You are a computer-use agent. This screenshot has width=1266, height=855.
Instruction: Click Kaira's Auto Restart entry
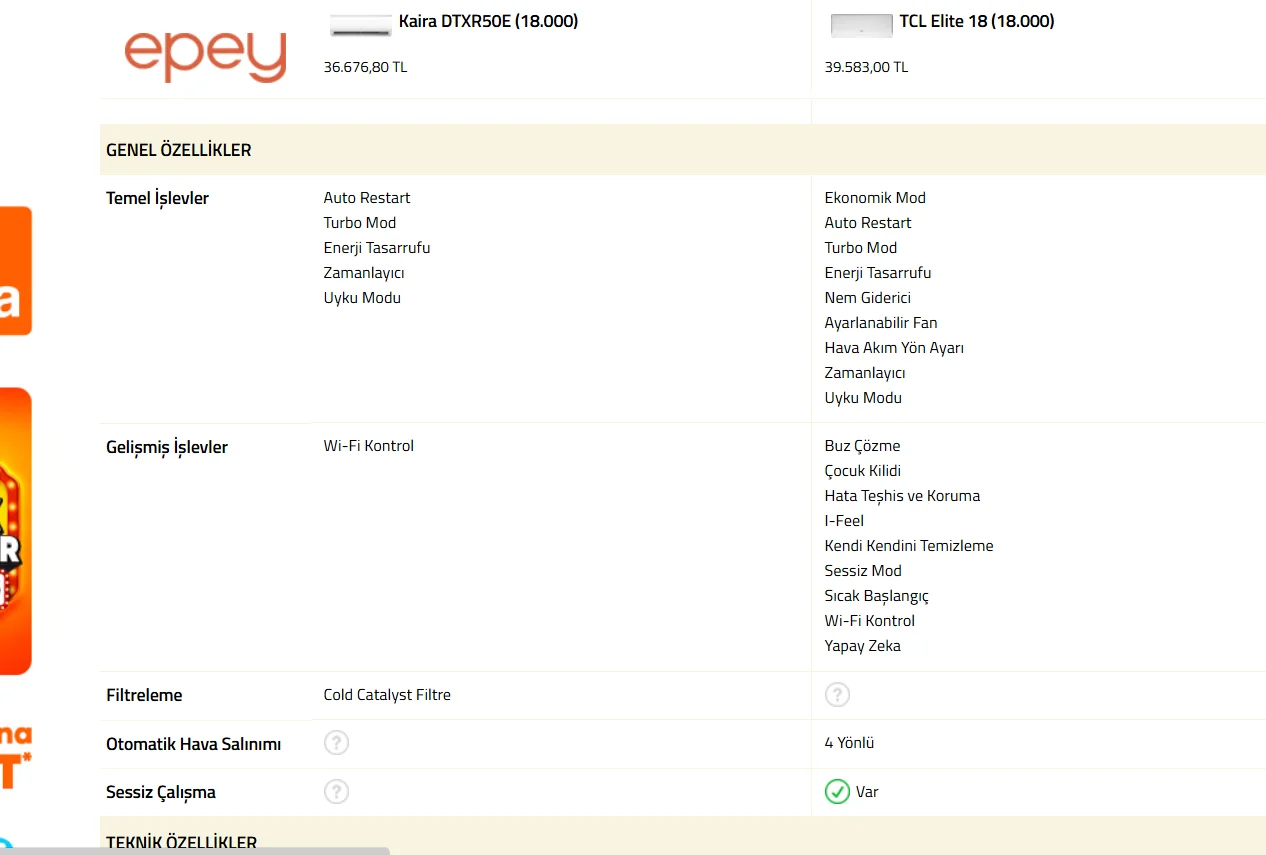point(367,198)
